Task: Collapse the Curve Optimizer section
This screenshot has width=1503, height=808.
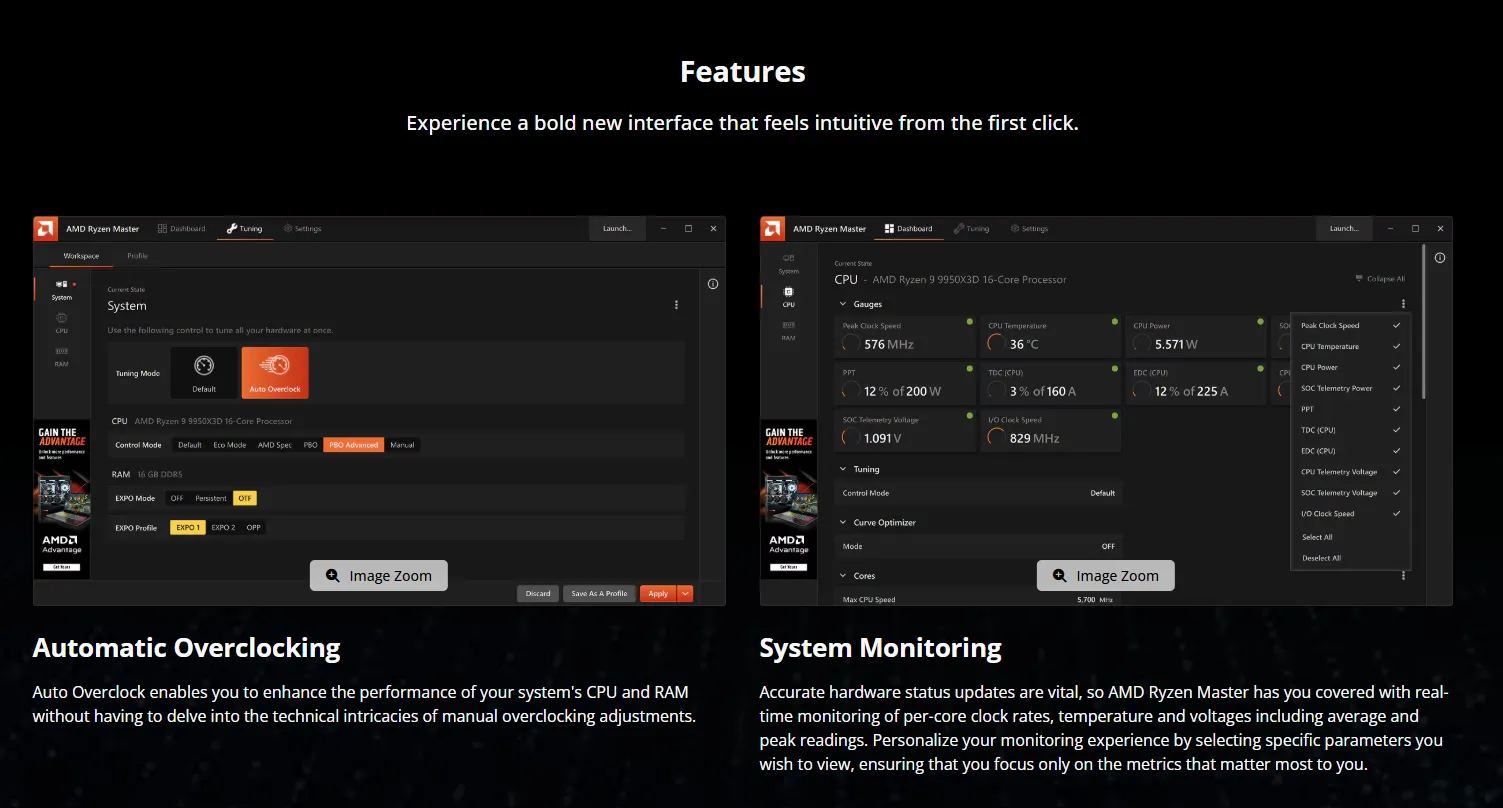Action: 843,522
